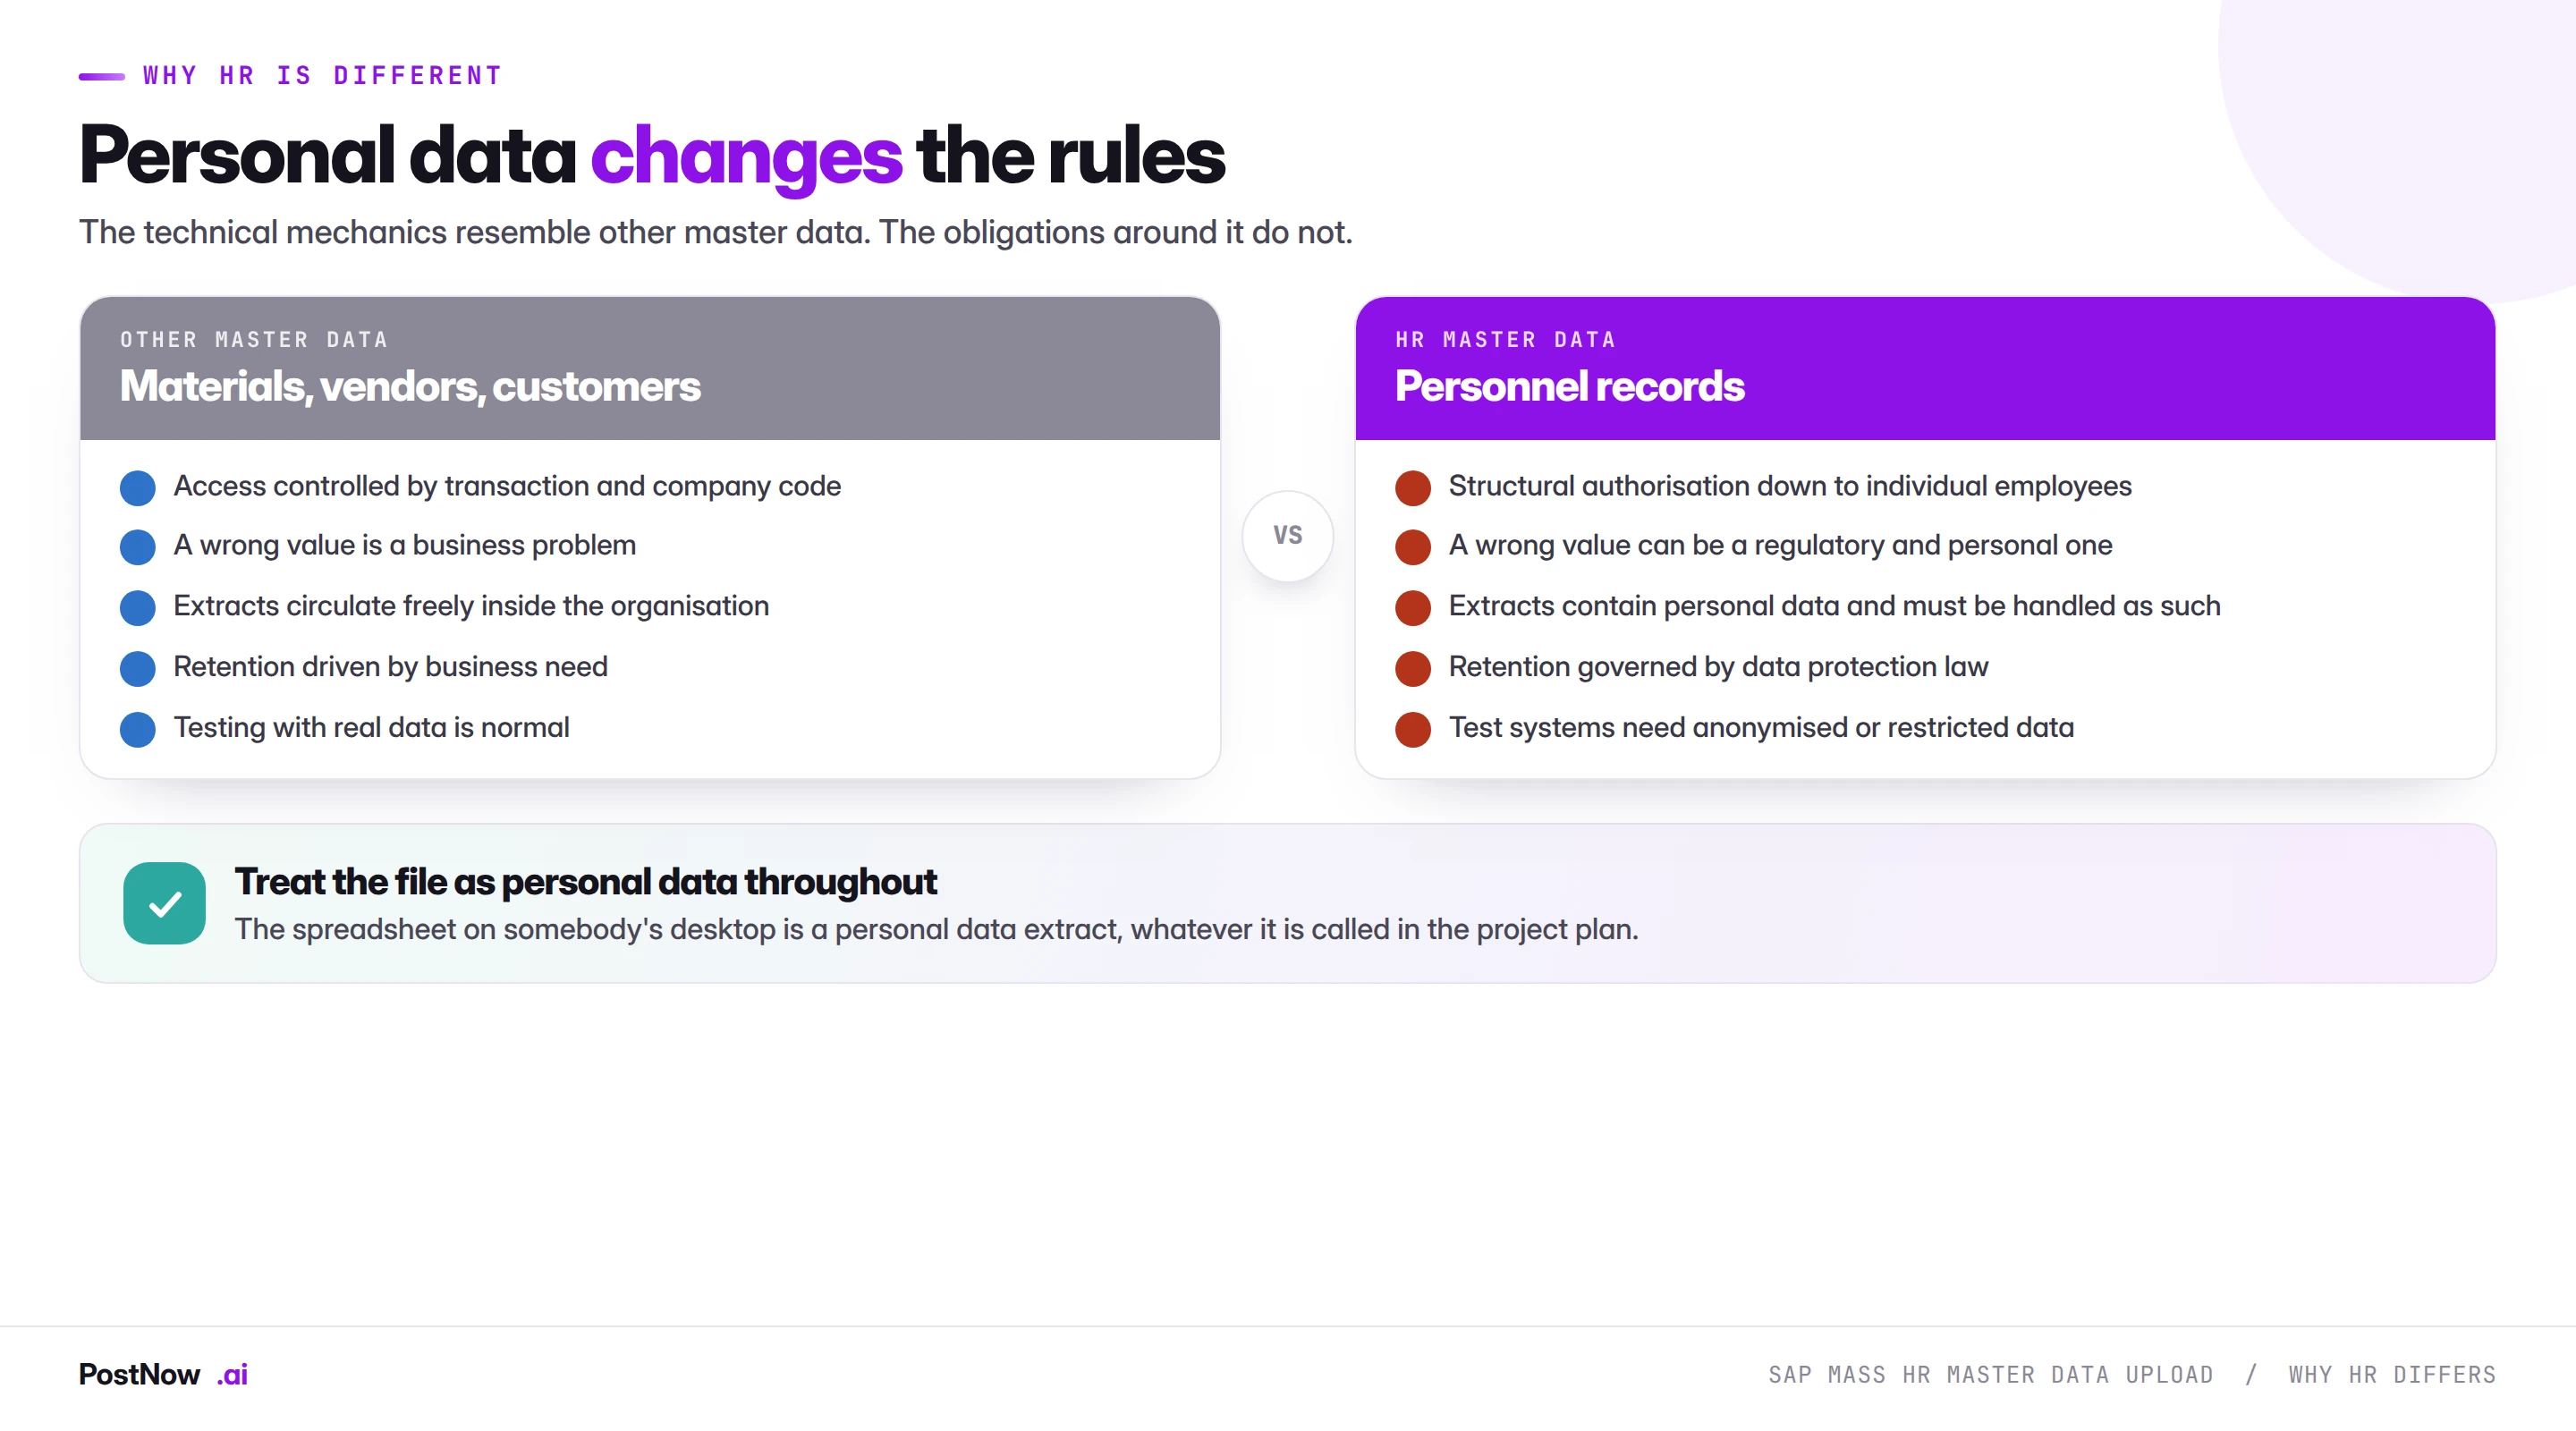Select the Materials, vendors, customers header
This screenshot has height=1431, width=2576.
tap(650, 368)
